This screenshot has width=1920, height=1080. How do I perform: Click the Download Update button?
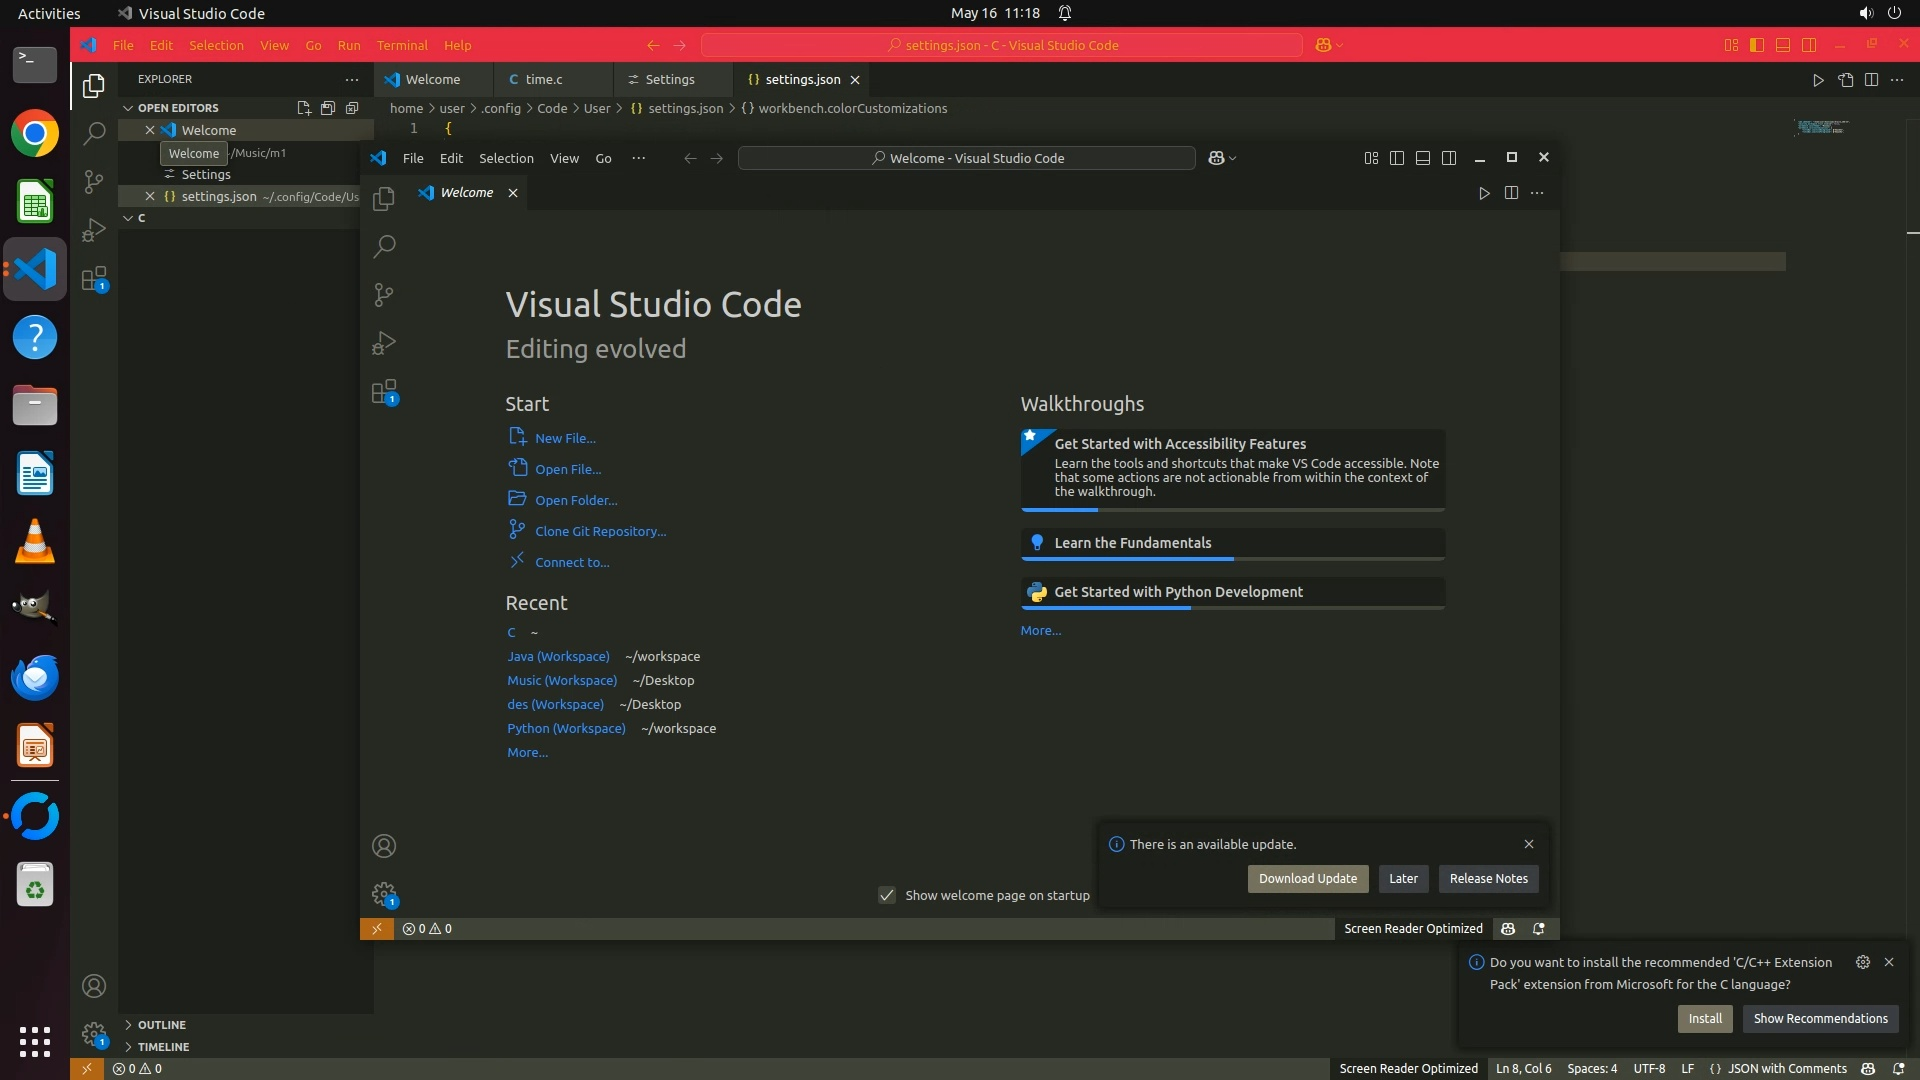coord(1307,879)
